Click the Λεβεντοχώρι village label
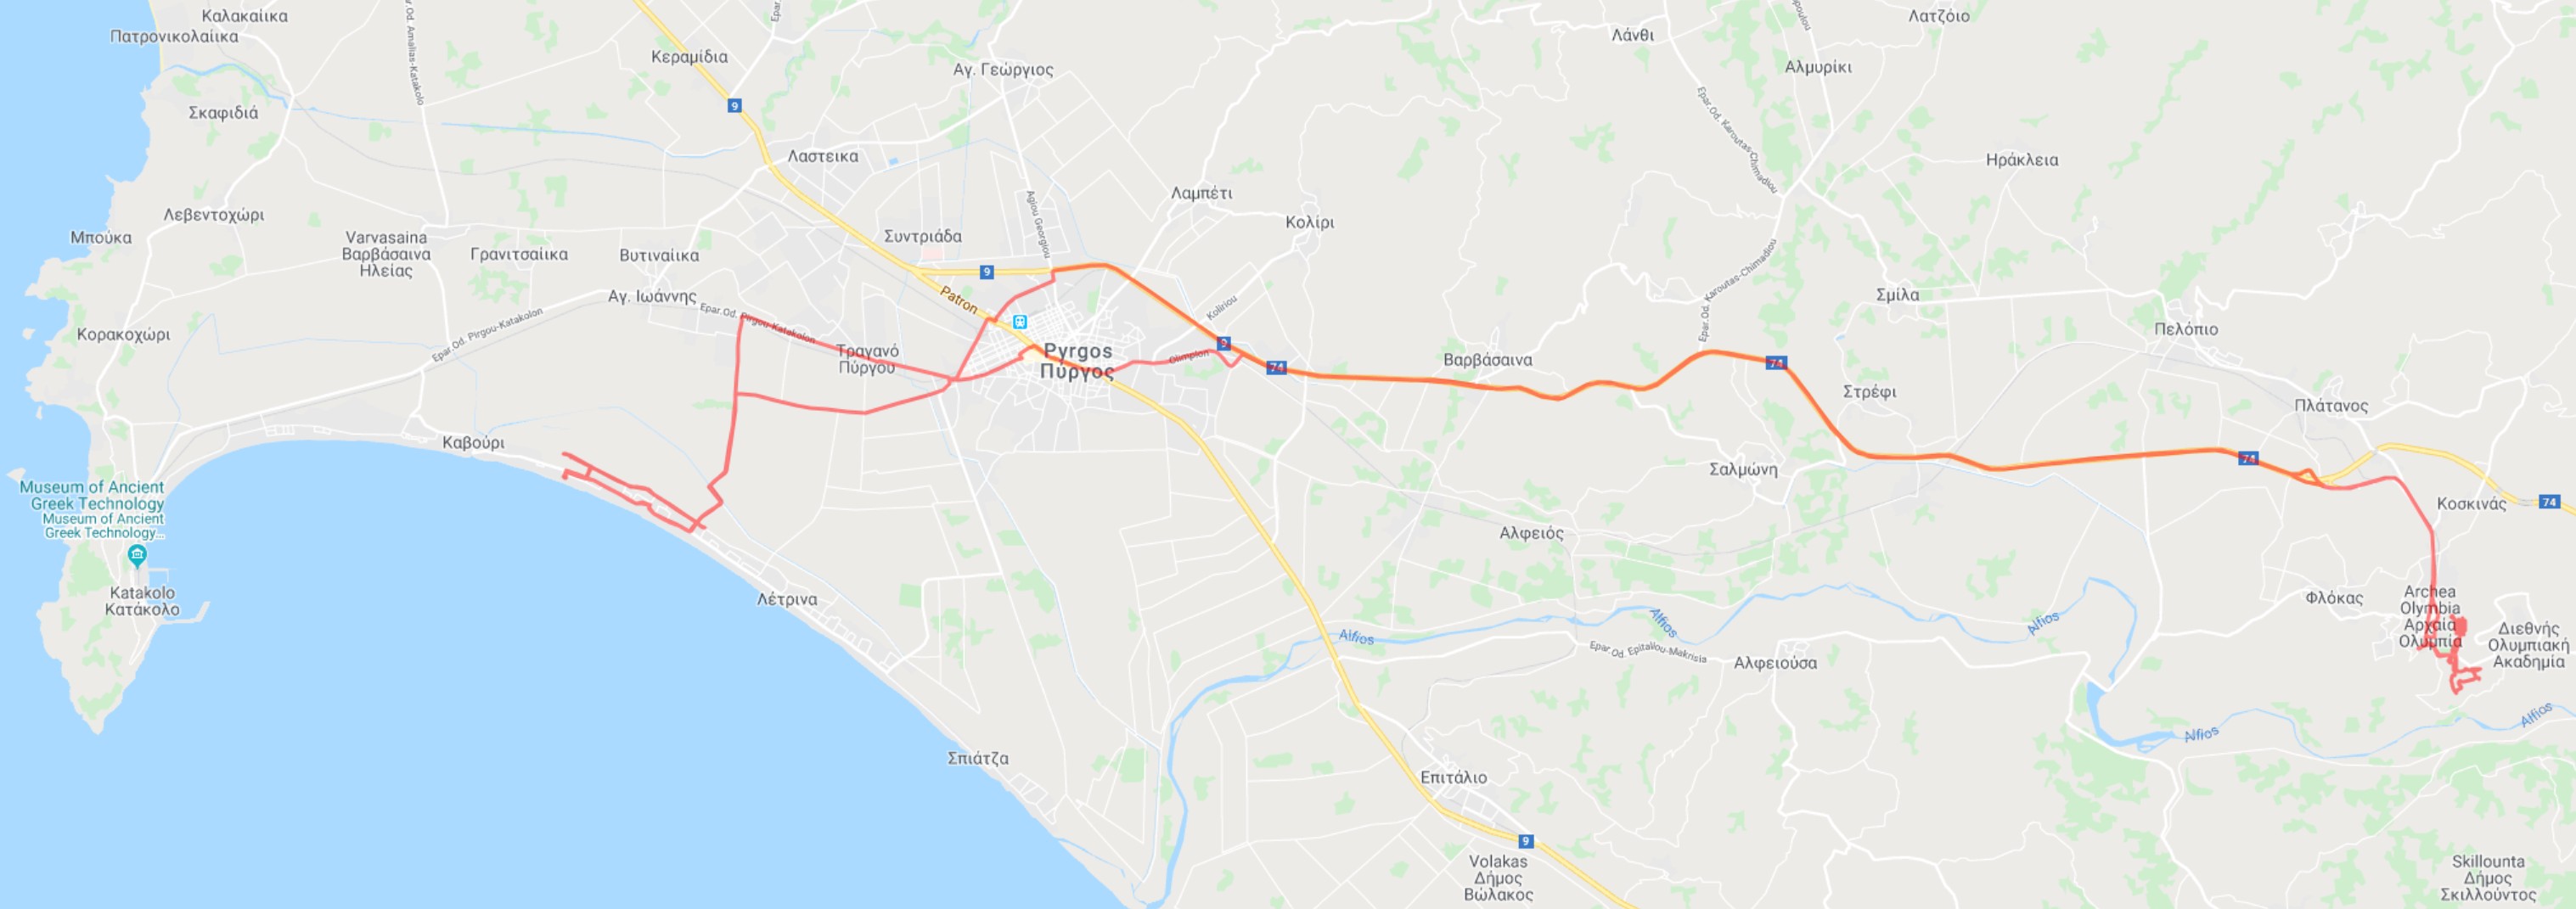The image size is (2576, 909). 214,215
